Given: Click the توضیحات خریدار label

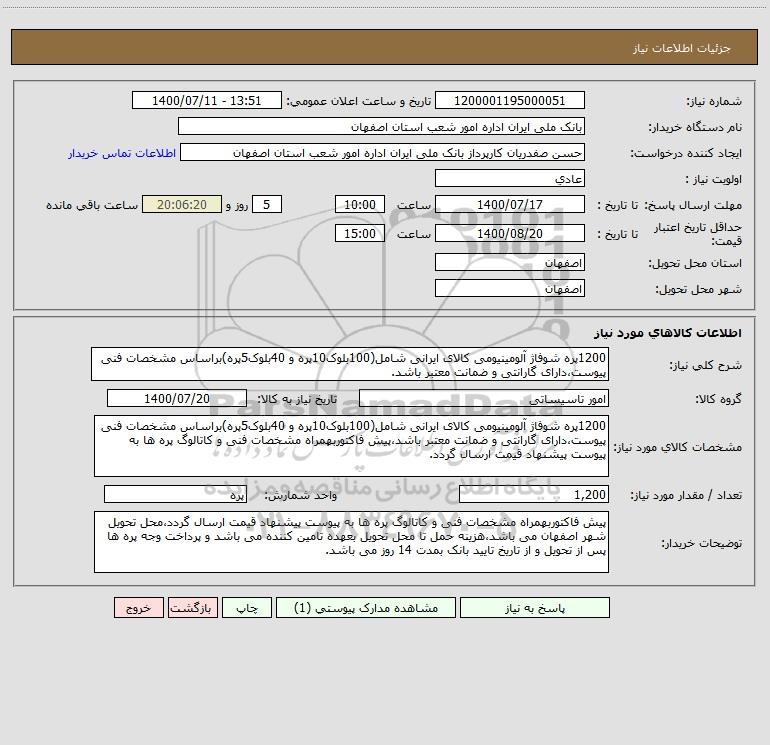Looking at the screenshot, I should [x=701, y=544].
